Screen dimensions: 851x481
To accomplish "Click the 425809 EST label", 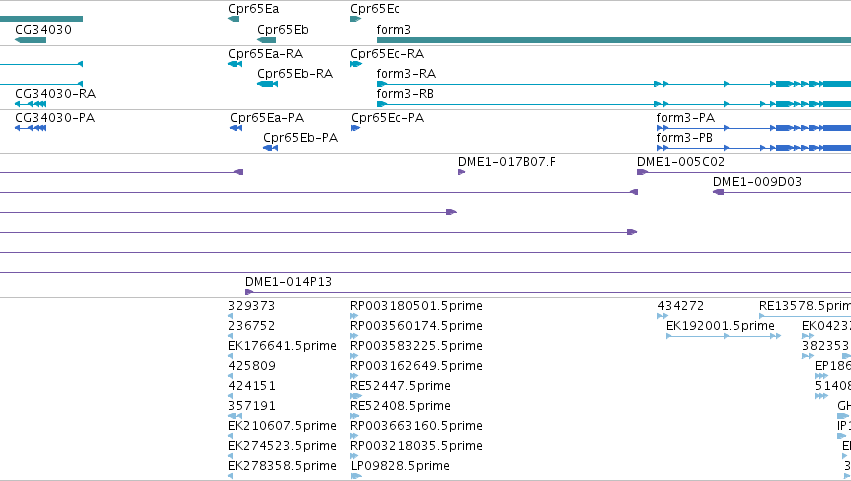I will (252, 366).
